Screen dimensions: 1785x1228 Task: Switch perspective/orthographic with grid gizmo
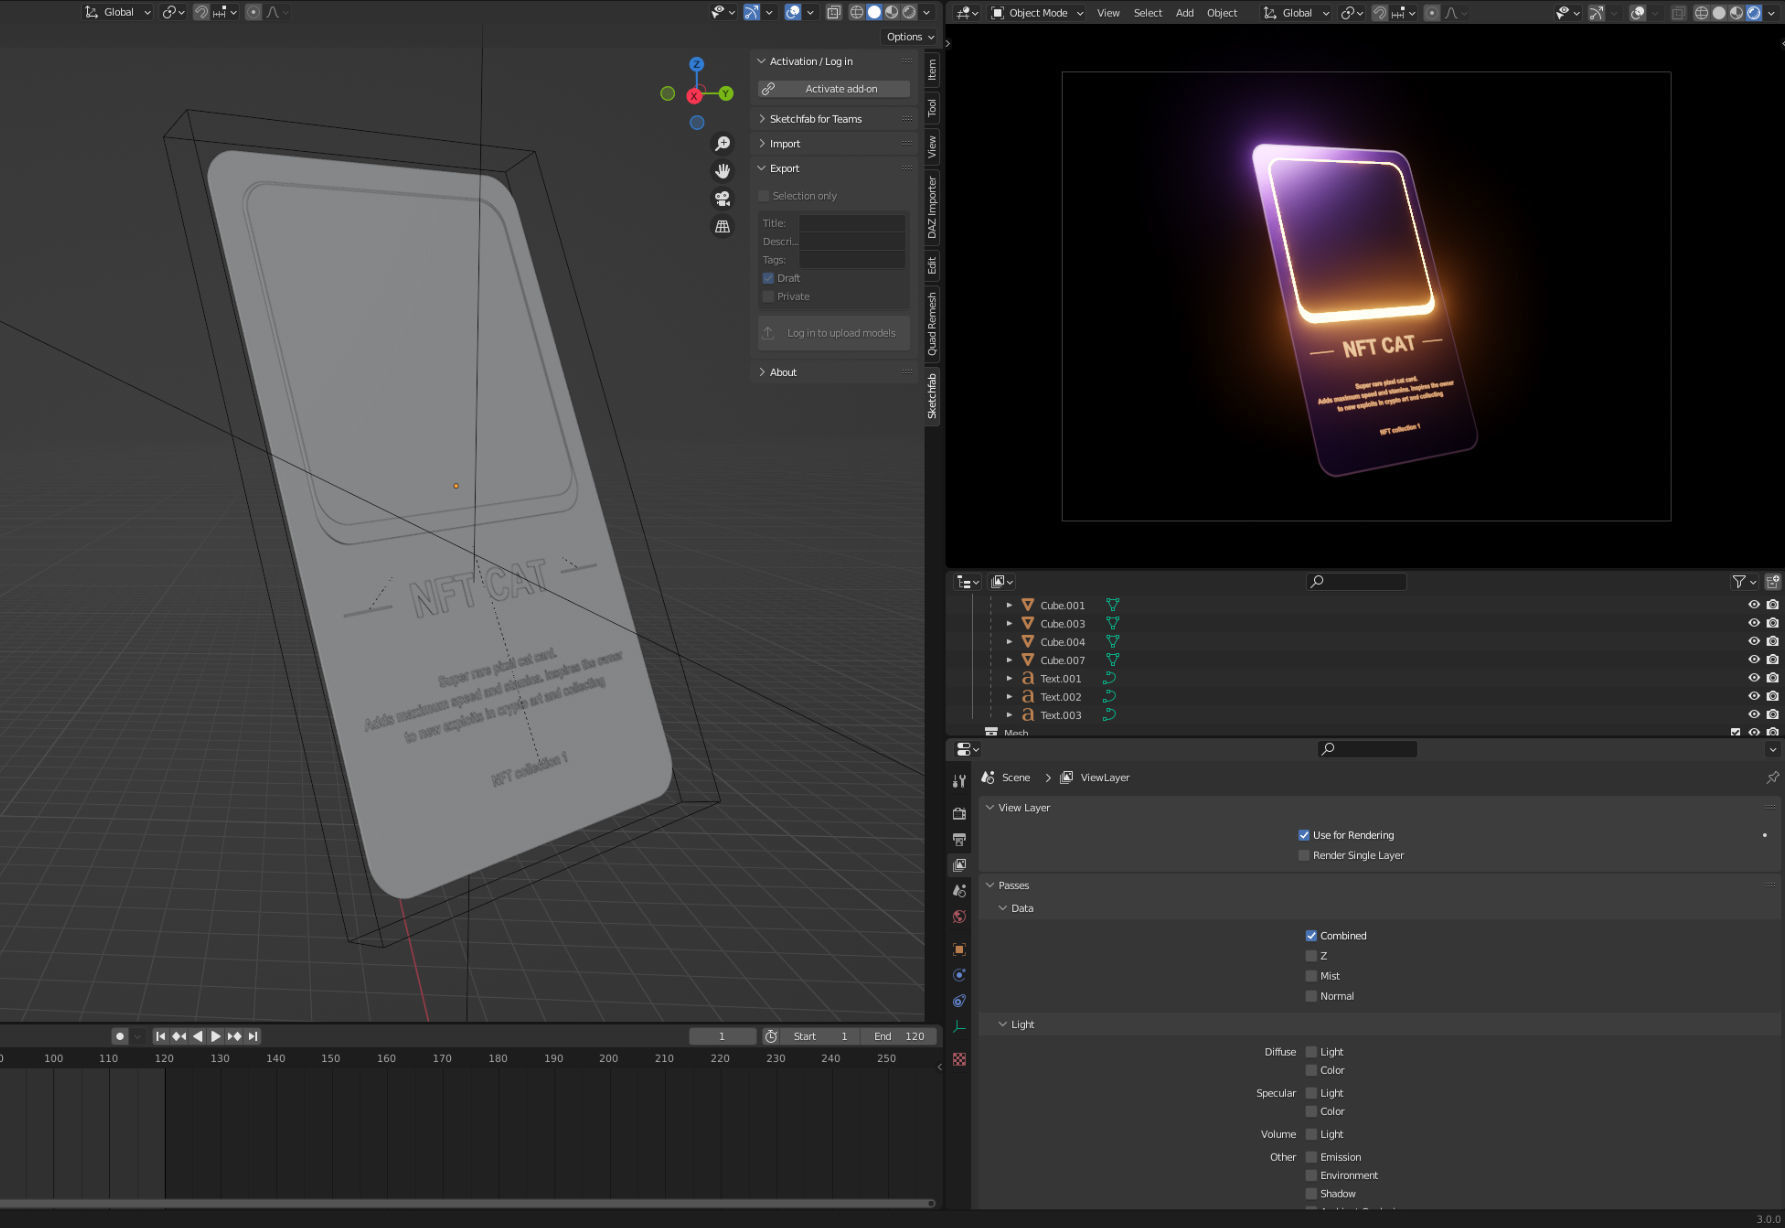point(722,227)
